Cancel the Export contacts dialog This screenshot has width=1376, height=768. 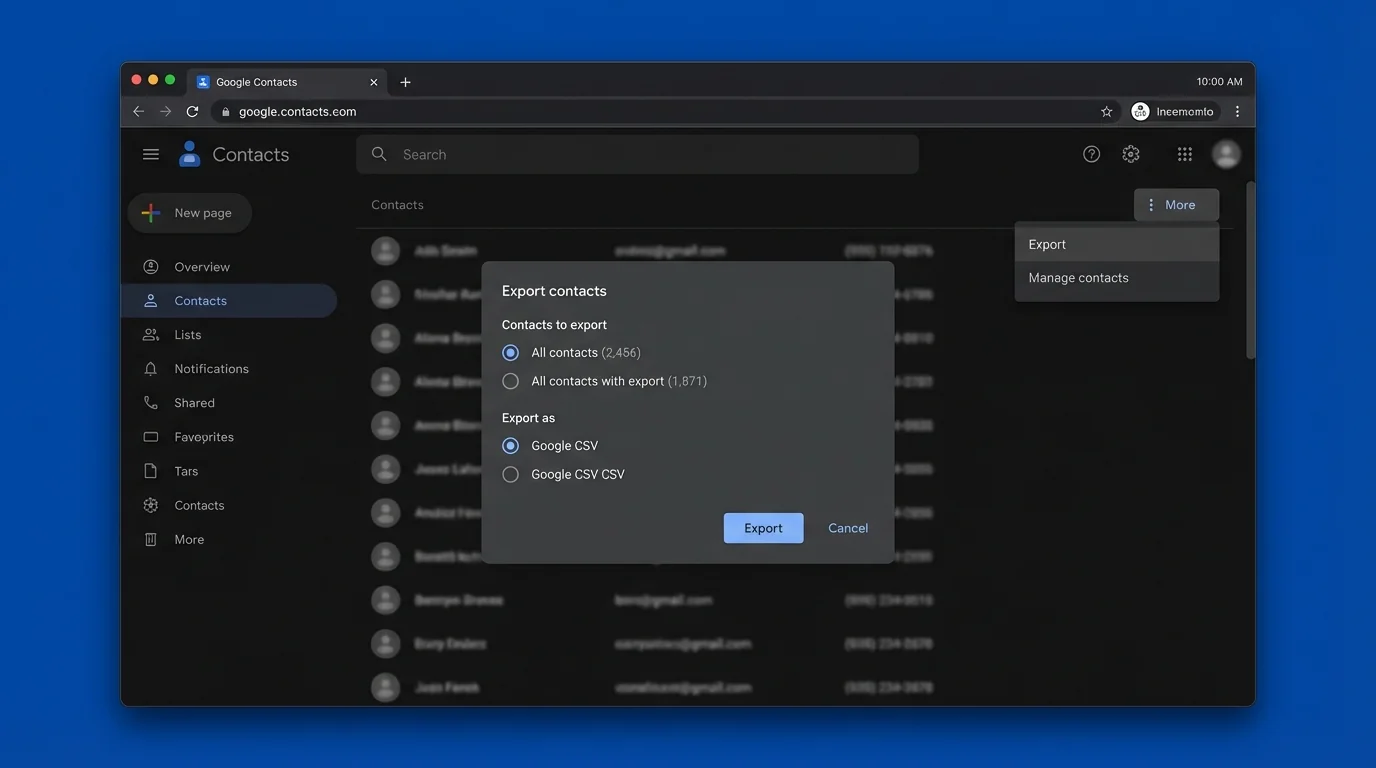coord(847,527)
